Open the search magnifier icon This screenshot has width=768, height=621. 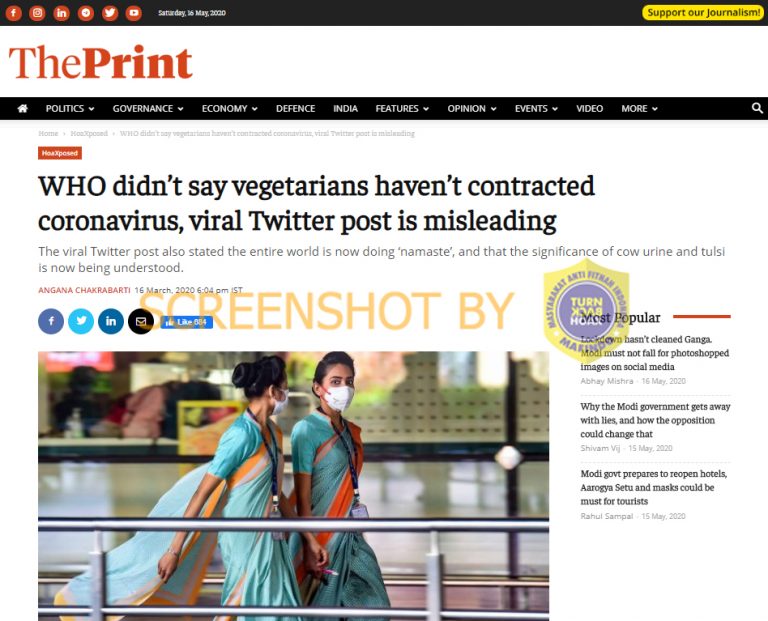[757, 108]
